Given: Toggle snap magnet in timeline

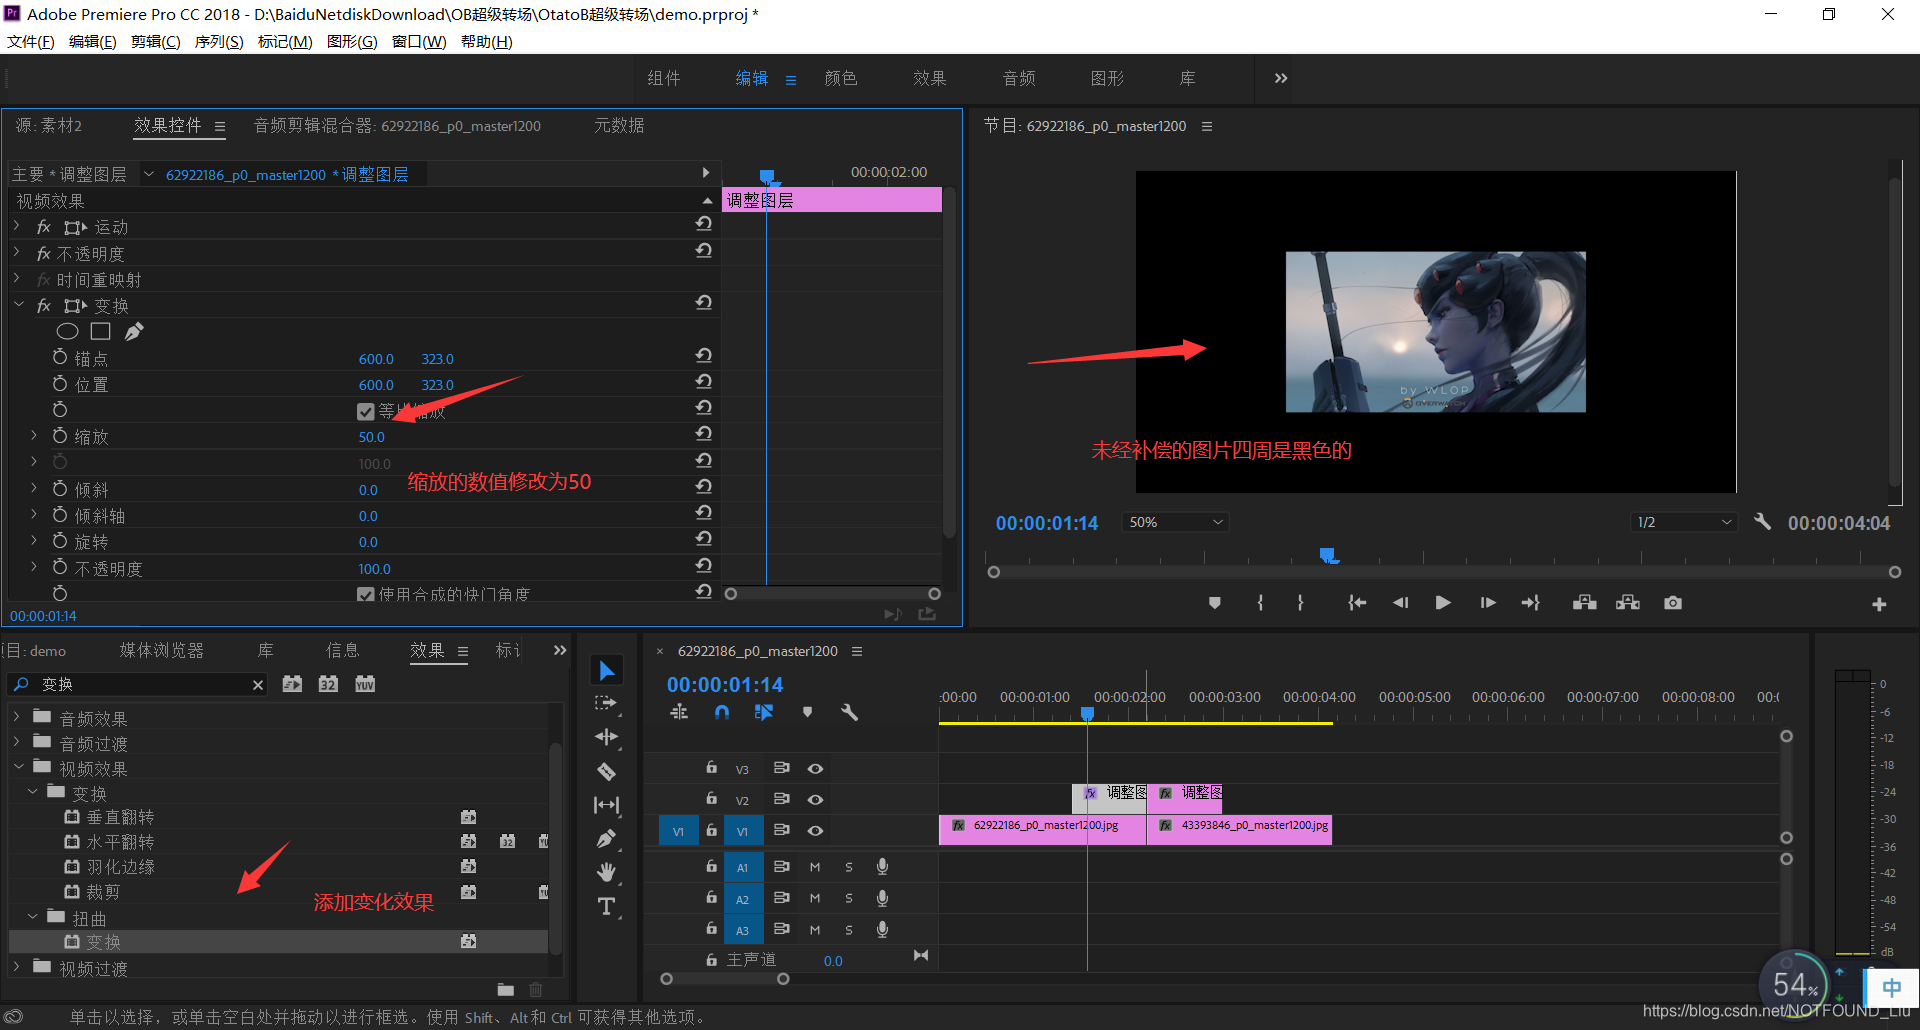Looking at the screenshot, I should [722, 712].
